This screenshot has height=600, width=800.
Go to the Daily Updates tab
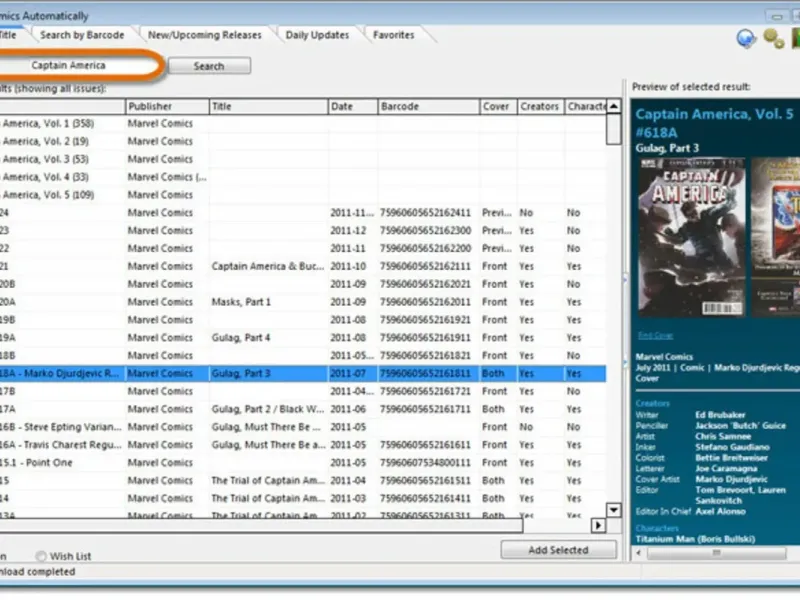pos(317,35)
